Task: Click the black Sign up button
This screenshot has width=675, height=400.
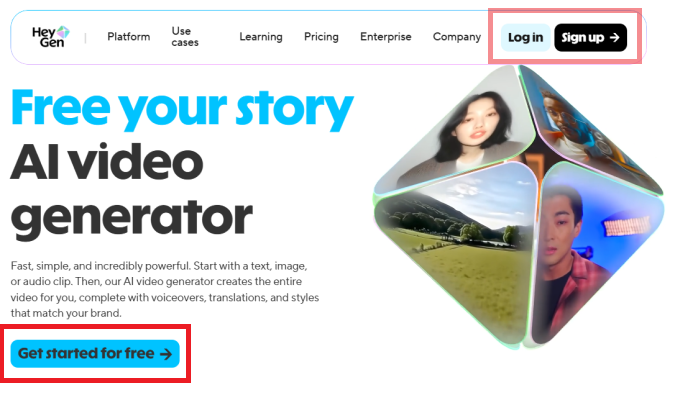Action: (590, 37)
